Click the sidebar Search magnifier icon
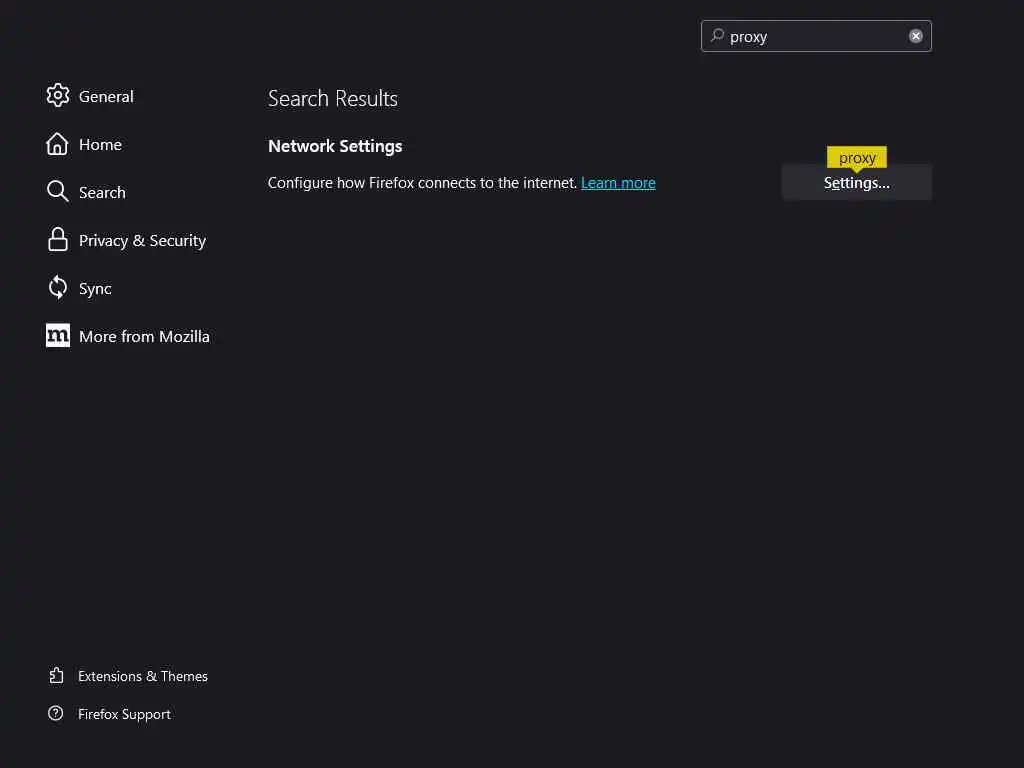The width and height of the screenshot is (1024, 768). (x=58, y=192)
